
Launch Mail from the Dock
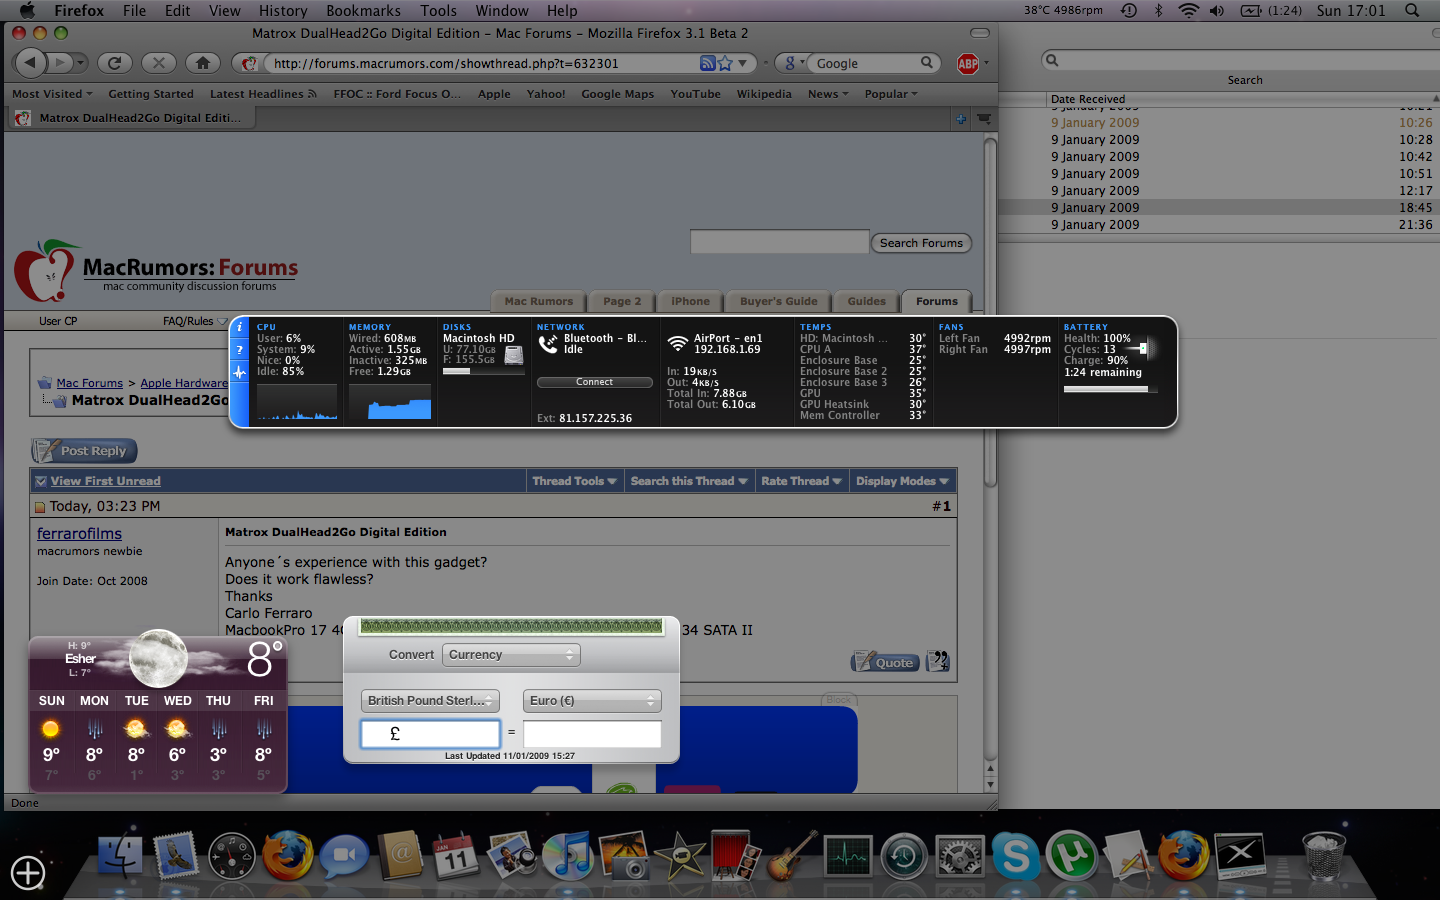point(176,856)
